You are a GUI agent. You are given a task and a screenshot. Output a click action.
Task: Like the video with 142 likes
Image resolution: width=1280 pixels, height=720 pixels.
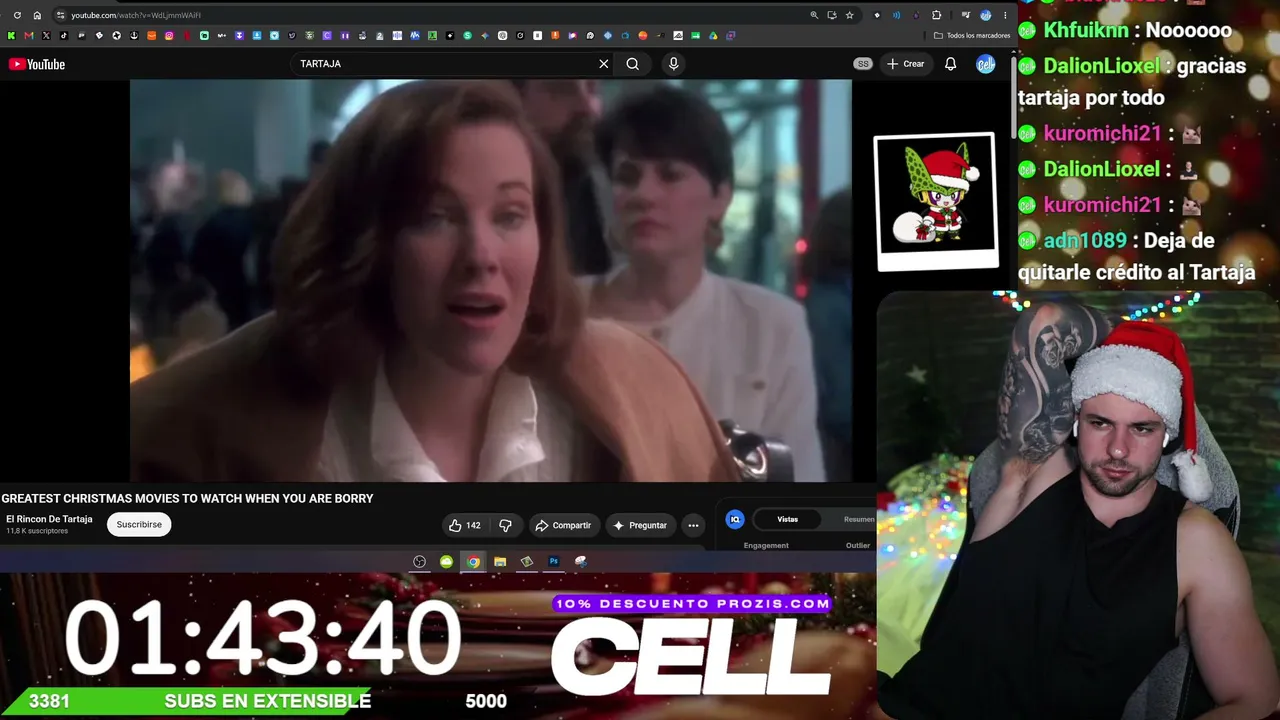click(464, 525)
